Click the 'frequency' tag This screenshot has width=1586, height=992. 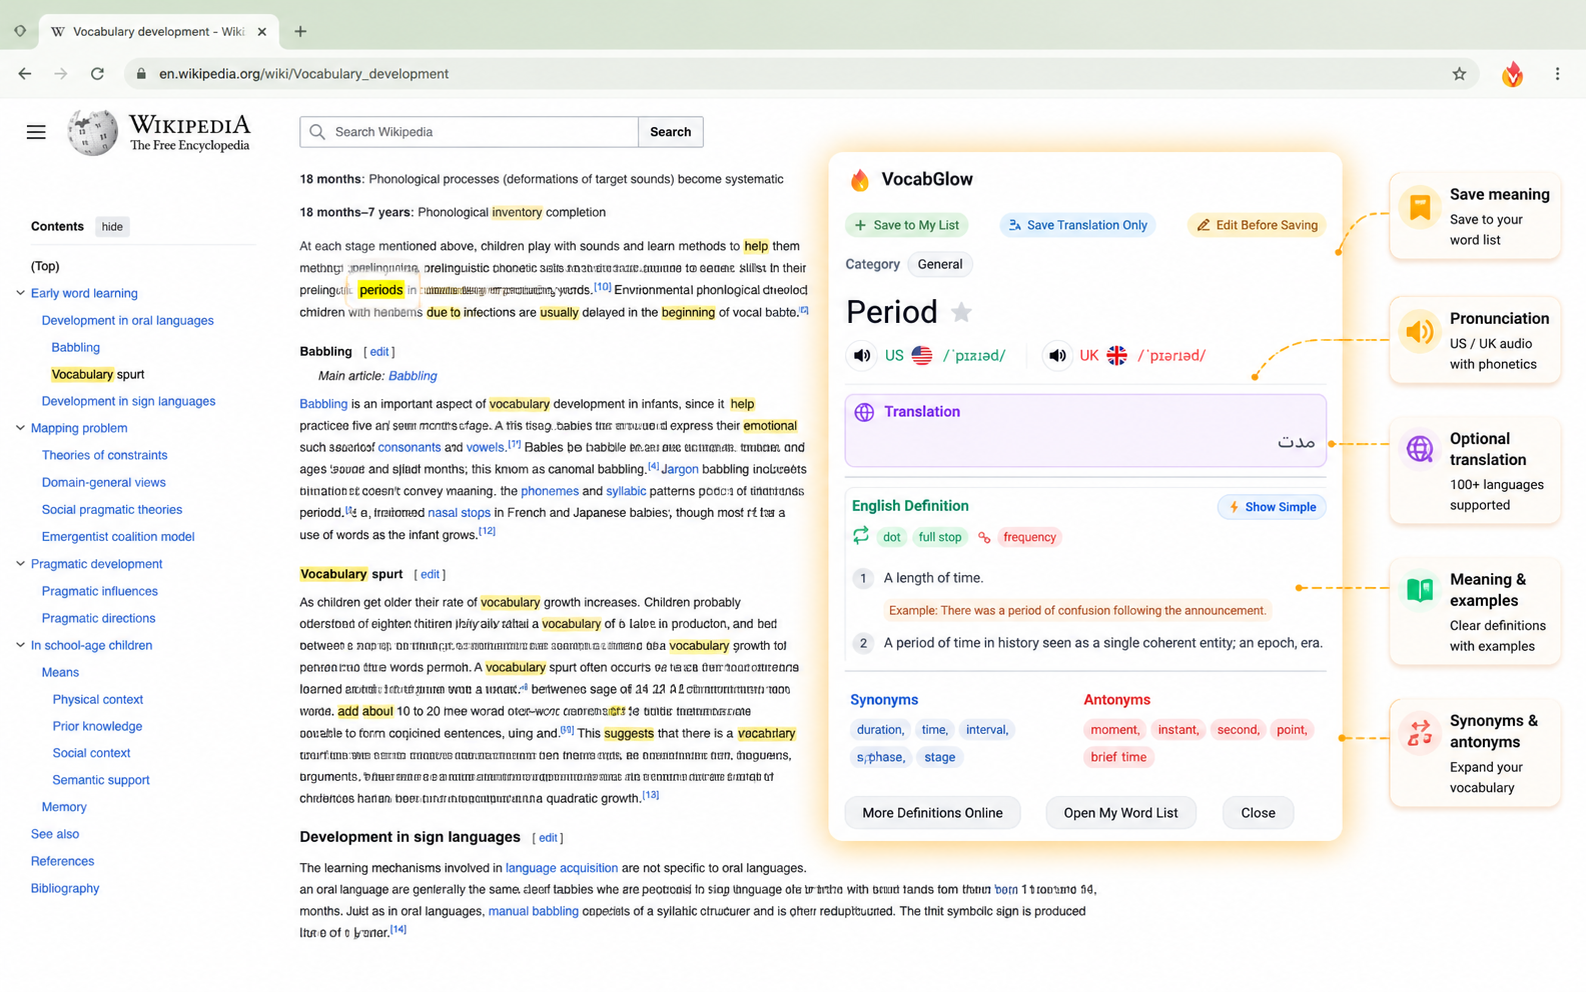coord(1029,537)
